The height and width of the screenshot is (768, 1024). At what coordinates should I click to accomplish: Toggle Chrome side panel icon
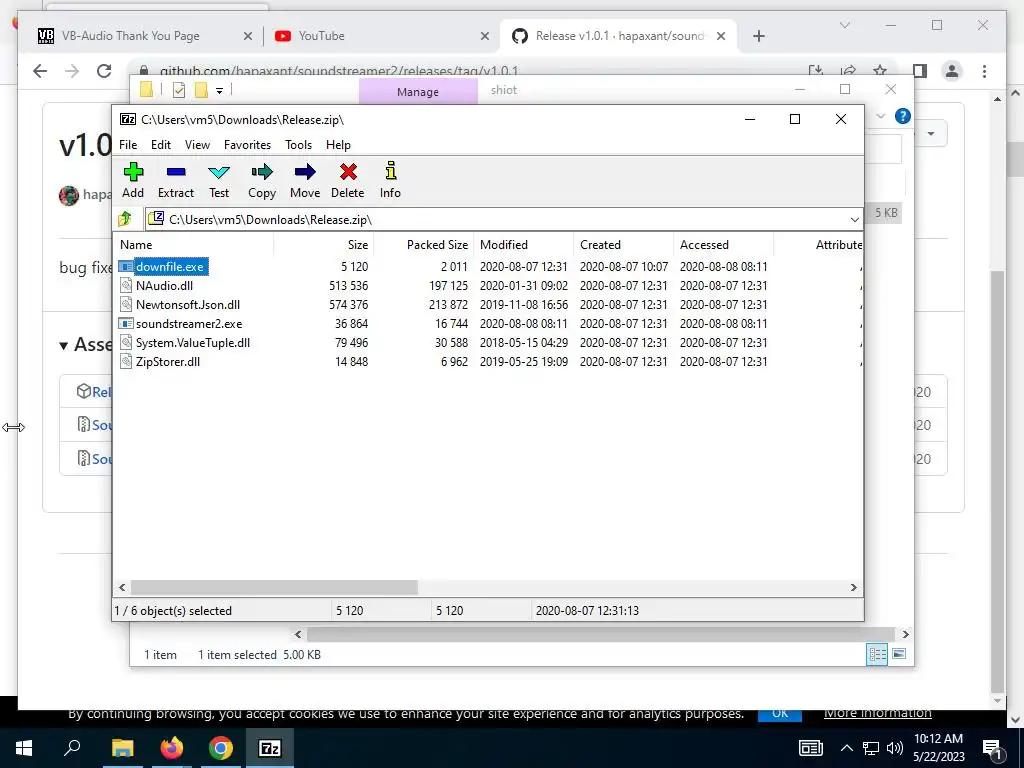tap(920, 71)
